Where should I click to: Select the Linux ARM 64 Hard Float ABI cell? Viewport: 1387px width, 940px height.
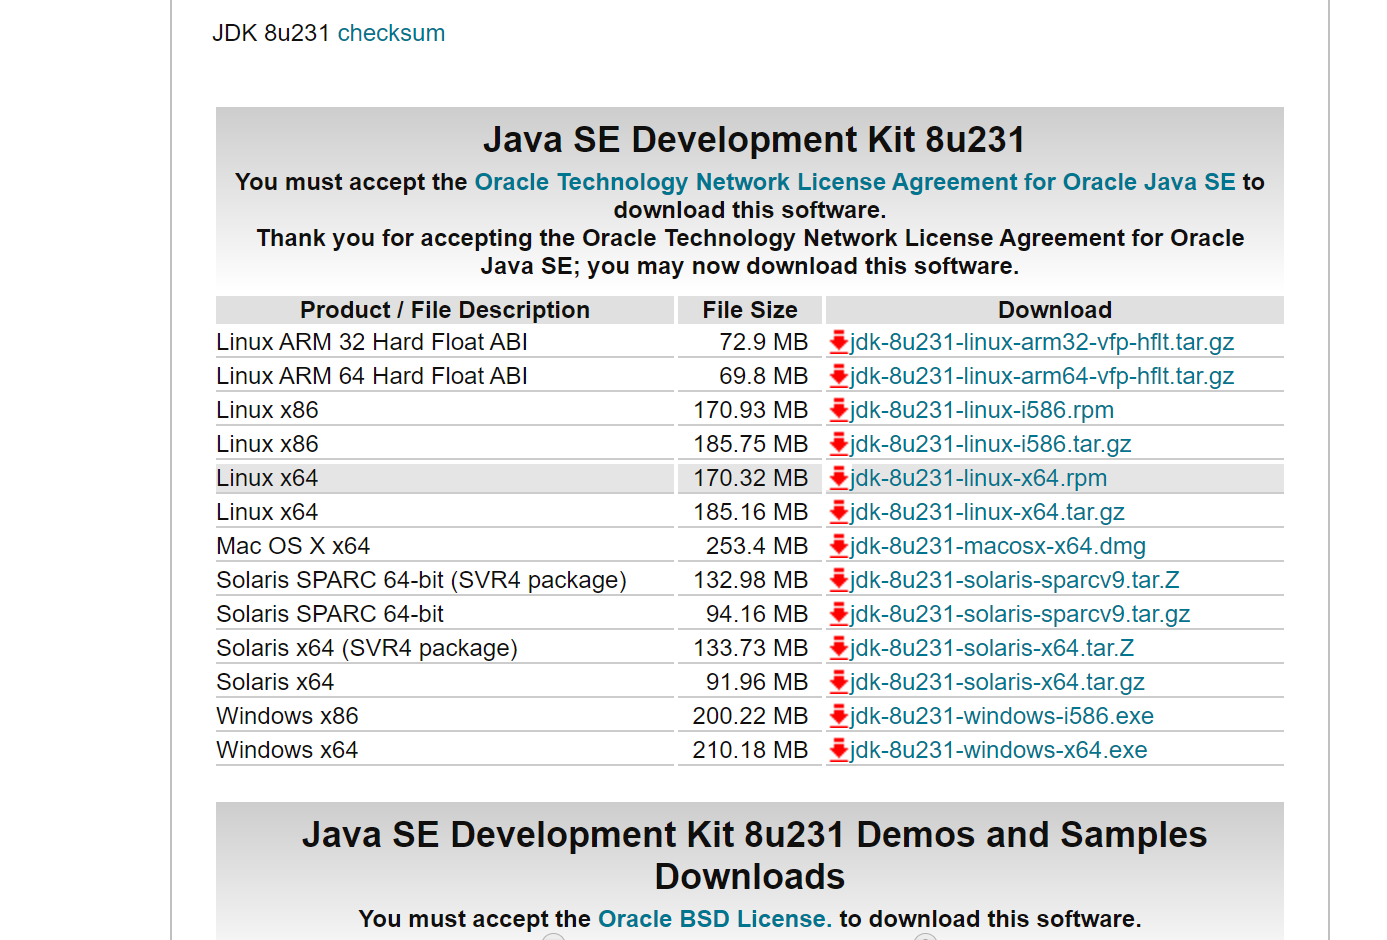click(445, 376)
